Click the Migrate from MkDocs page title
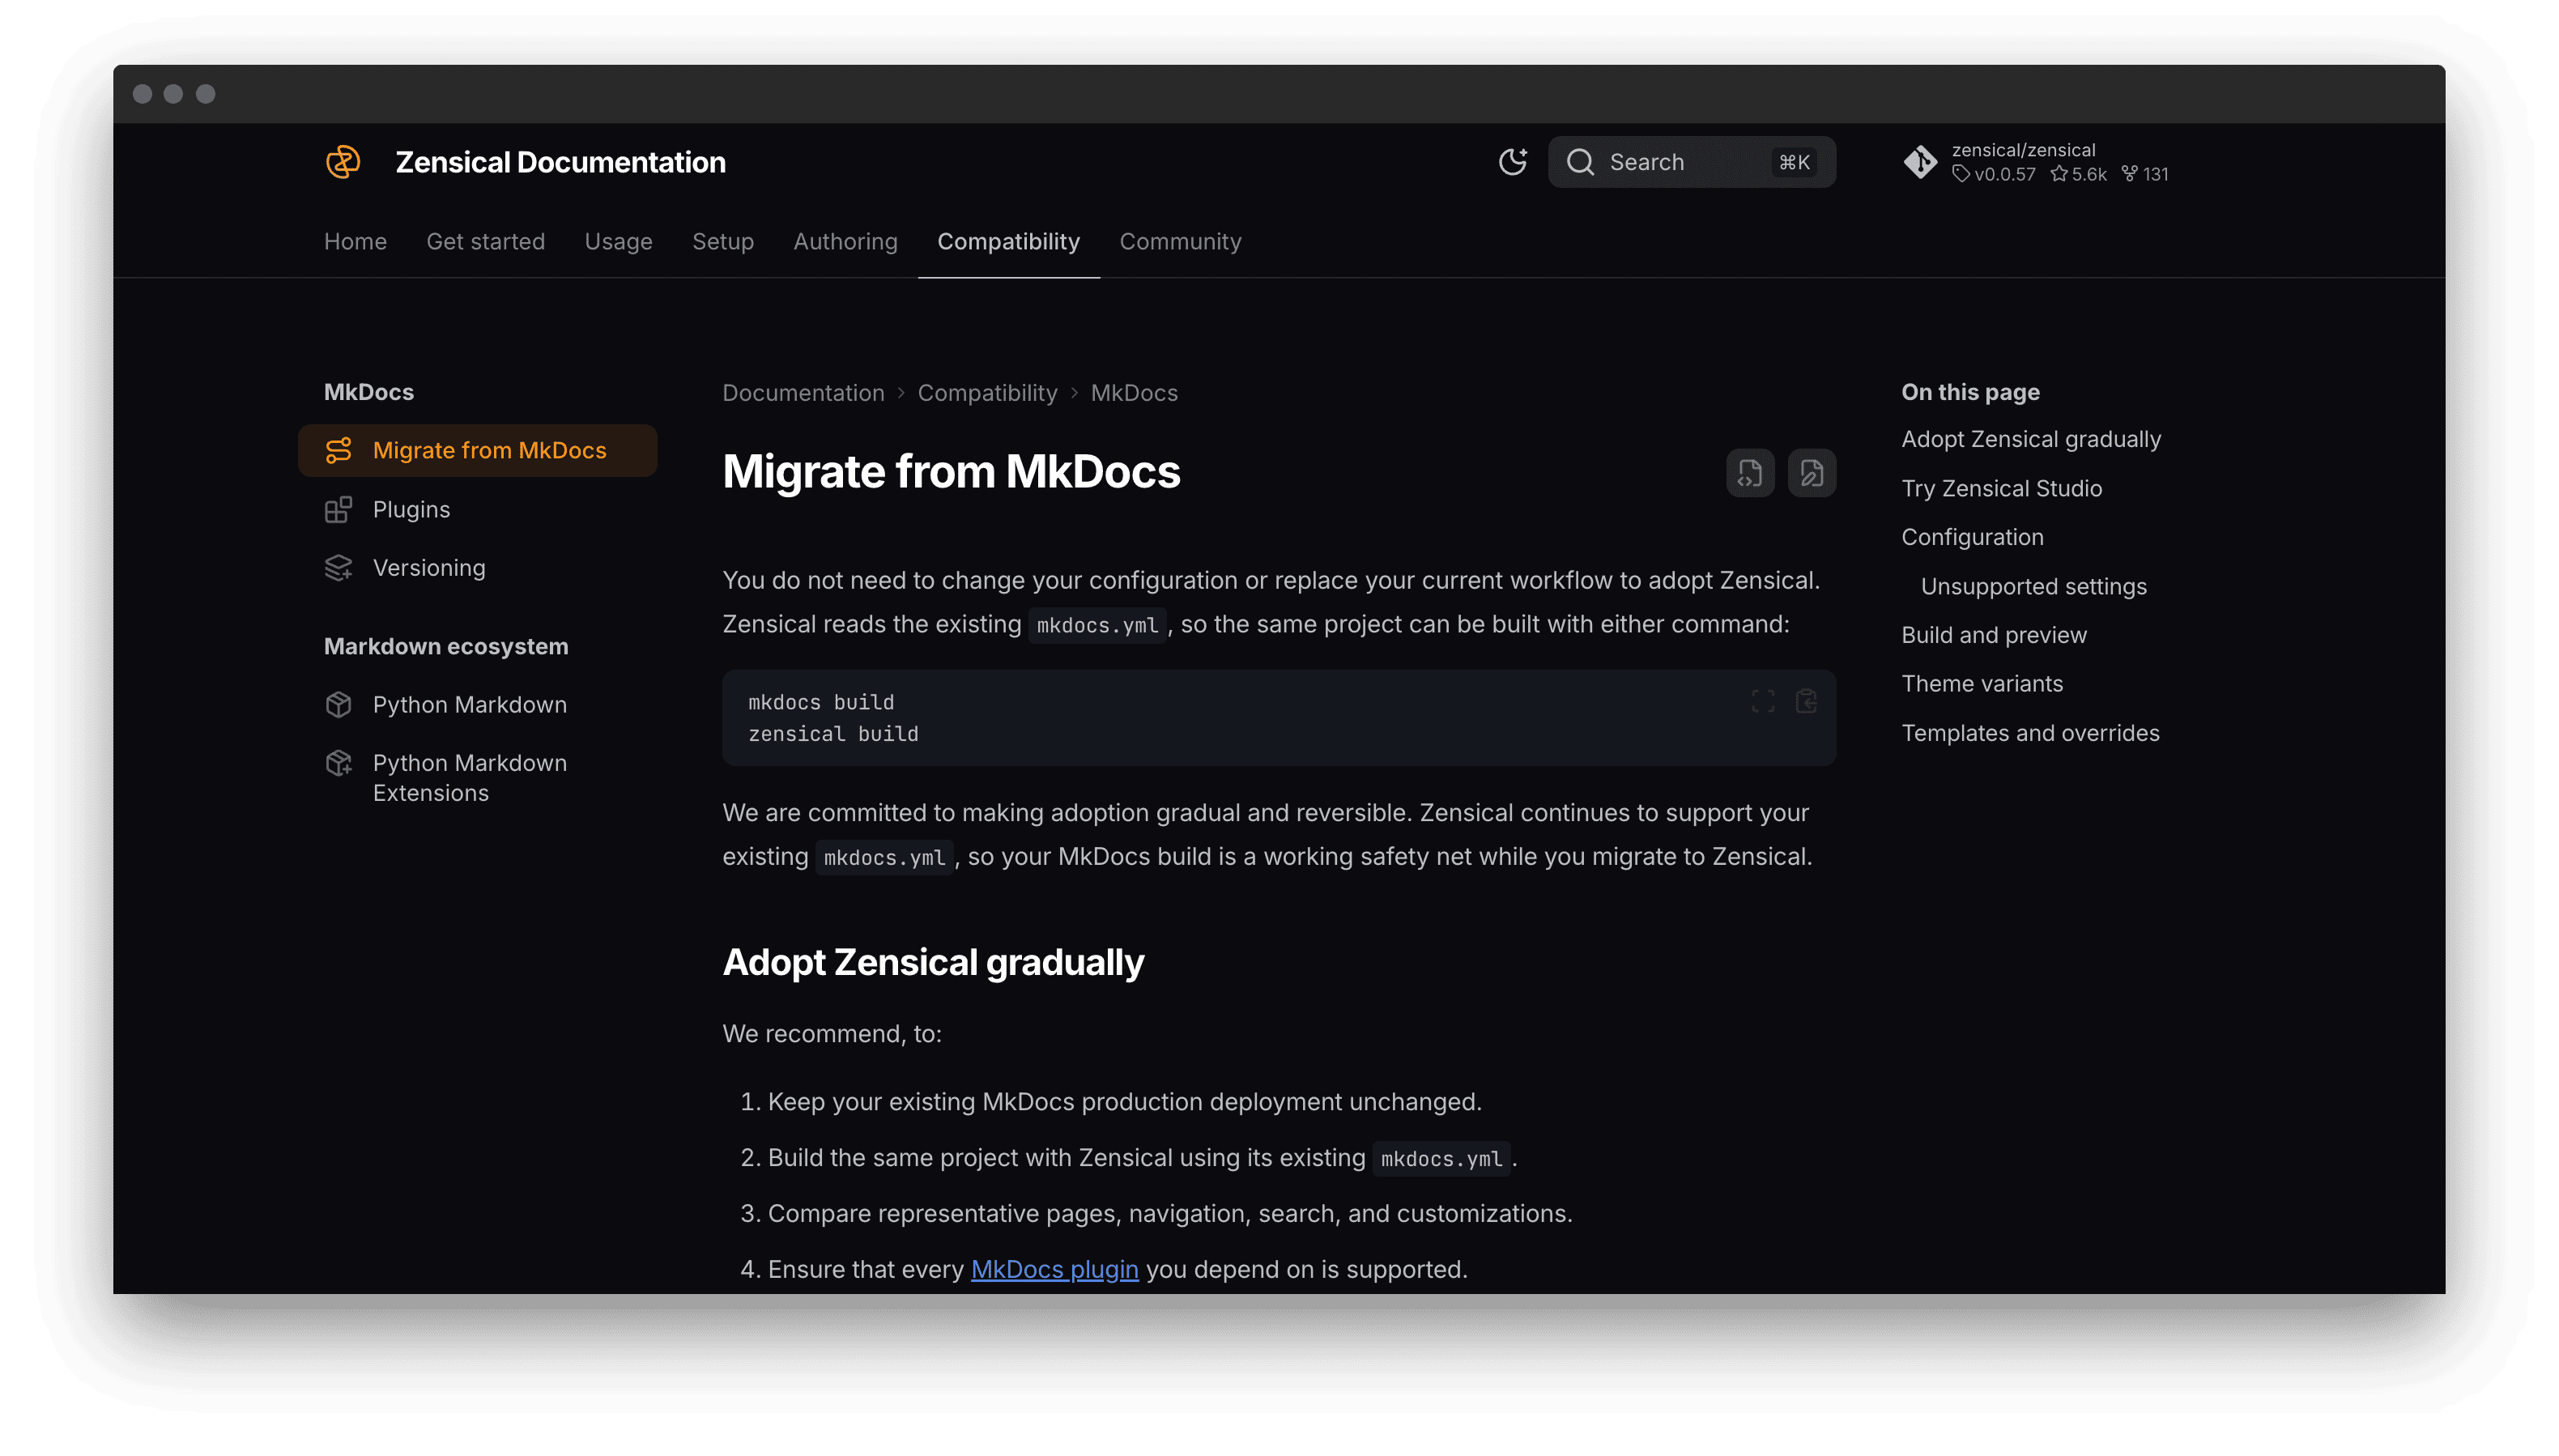The image size is (2559, 1456). click(x=951, y=472)
